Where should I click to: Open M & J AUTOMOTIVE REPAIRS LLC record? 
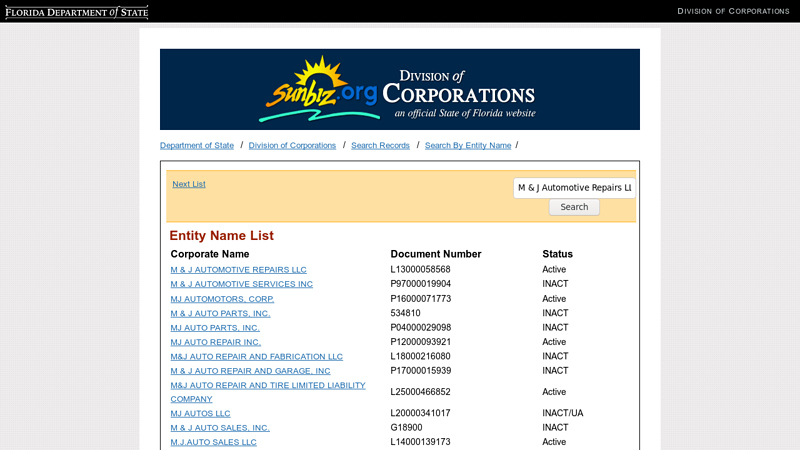point(238,269)
